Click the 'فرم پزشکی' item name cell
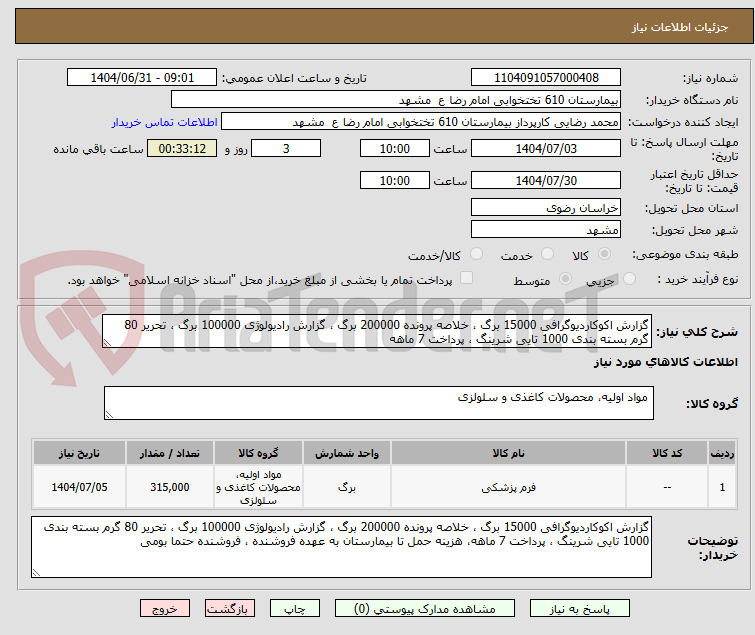 508,487
